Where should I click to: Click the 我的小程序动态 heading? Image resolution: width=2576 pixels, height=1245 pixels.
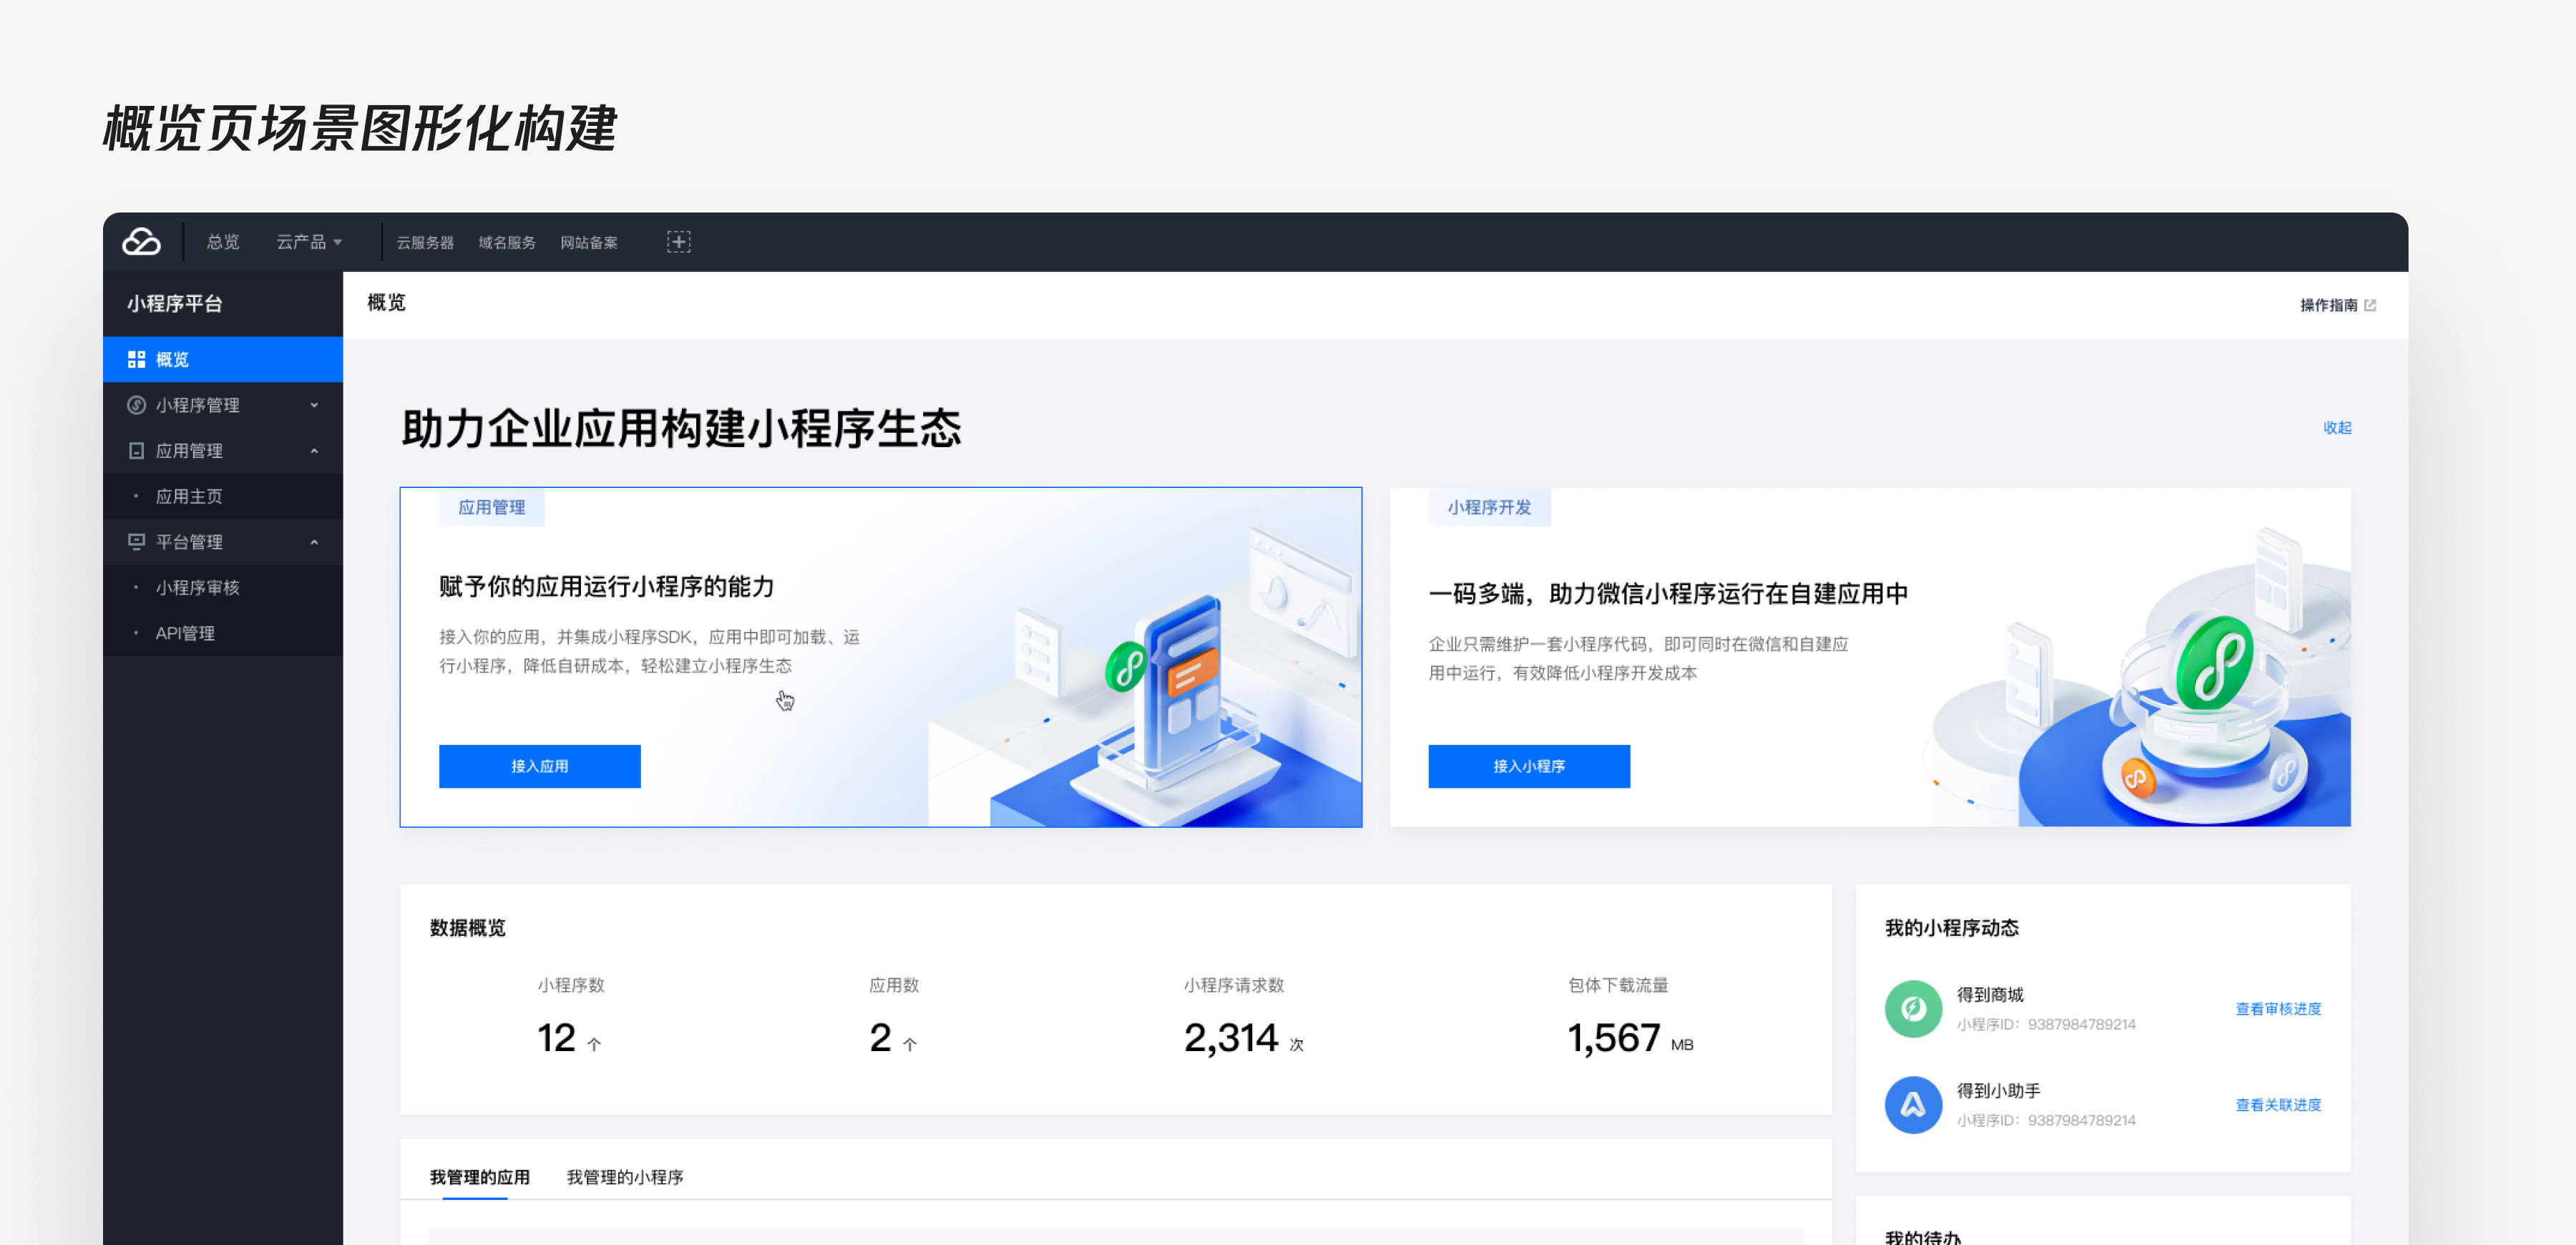1951,928
